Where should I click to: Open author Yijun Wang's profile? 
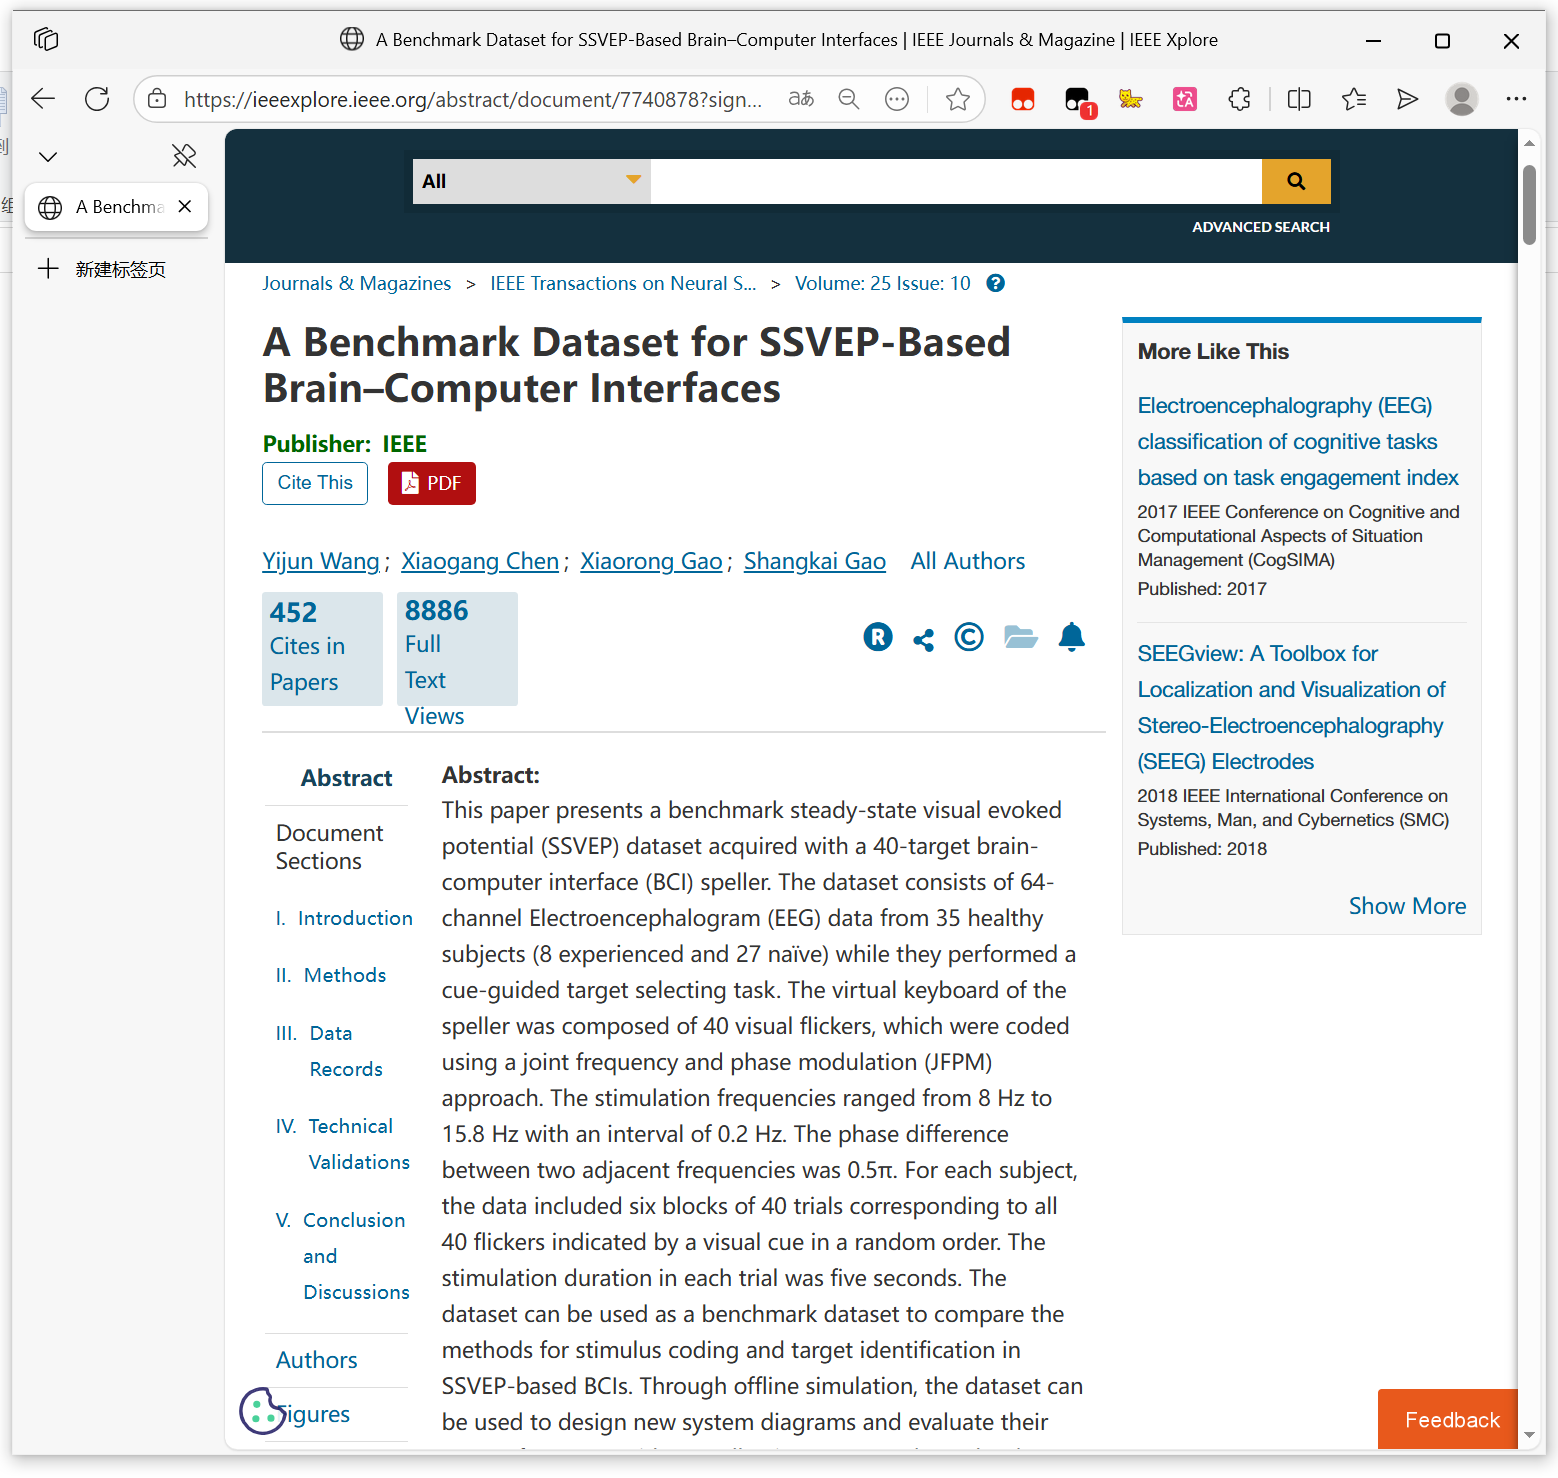click(321, 561)
